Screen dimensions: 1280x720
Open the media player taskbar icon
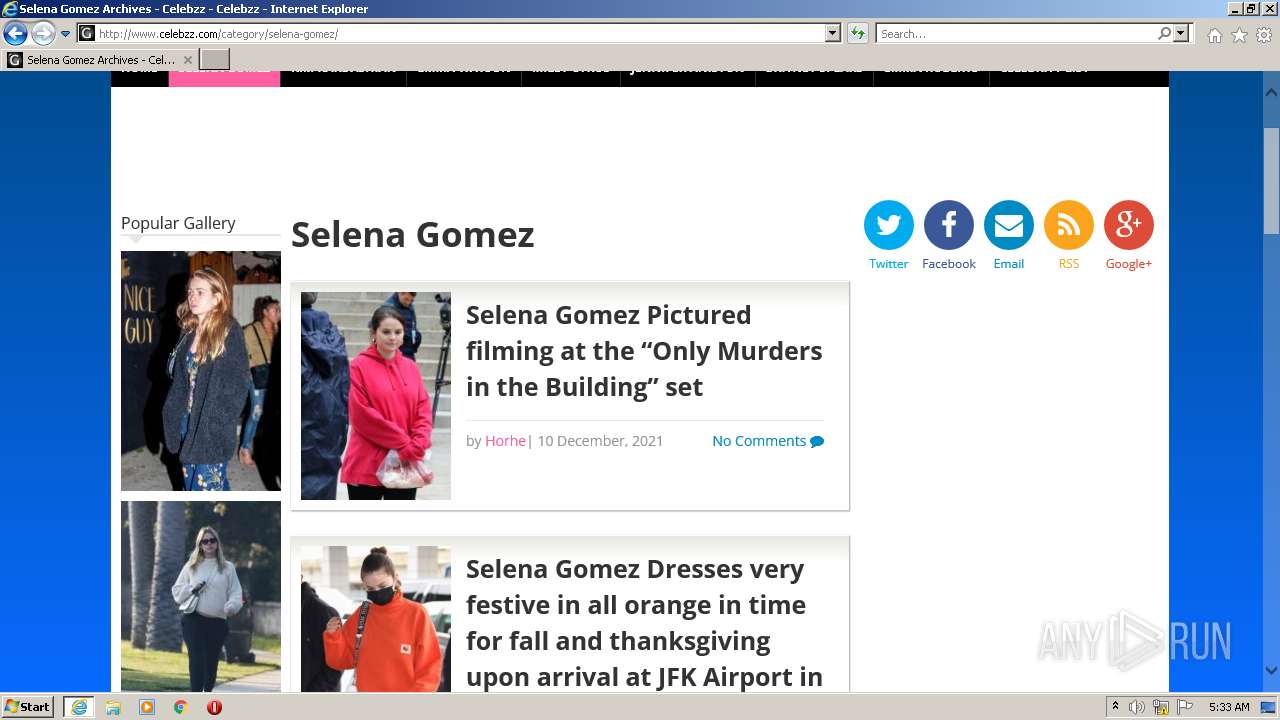(147, 707)
